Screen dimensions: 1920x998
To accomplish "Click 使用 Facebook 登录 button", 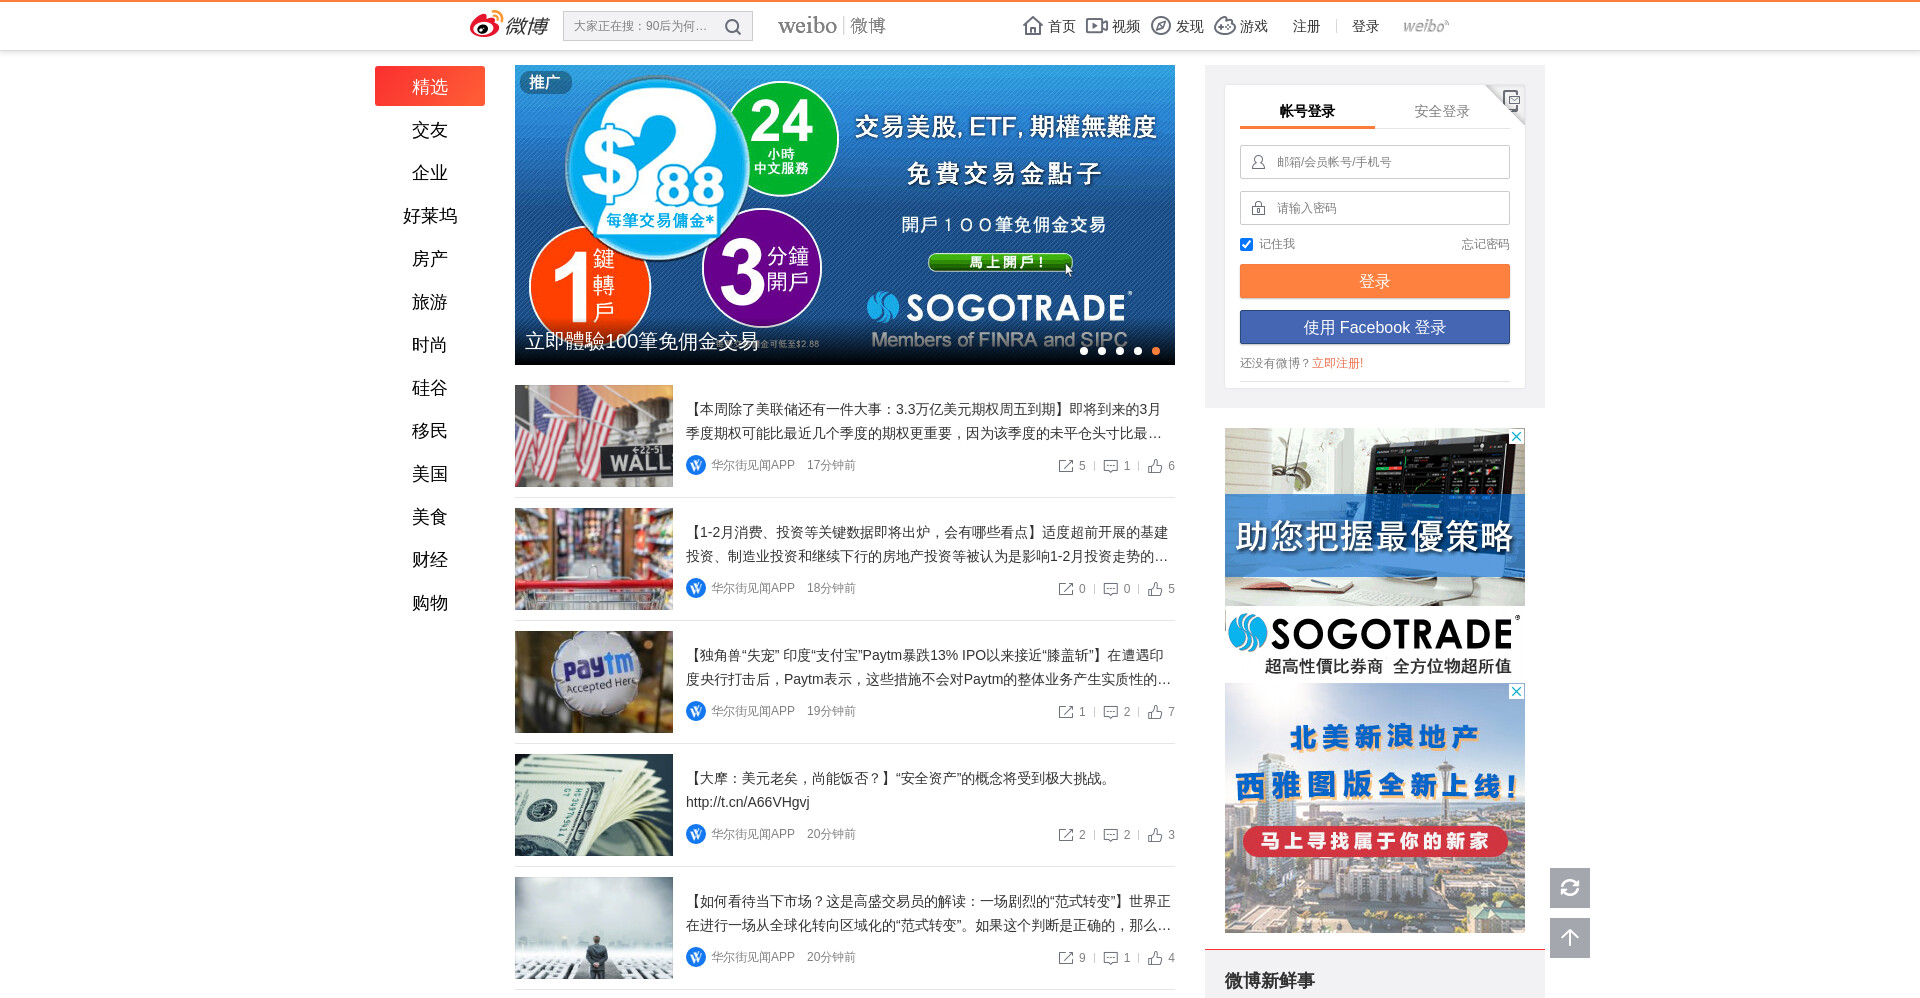I will 1375,327.
